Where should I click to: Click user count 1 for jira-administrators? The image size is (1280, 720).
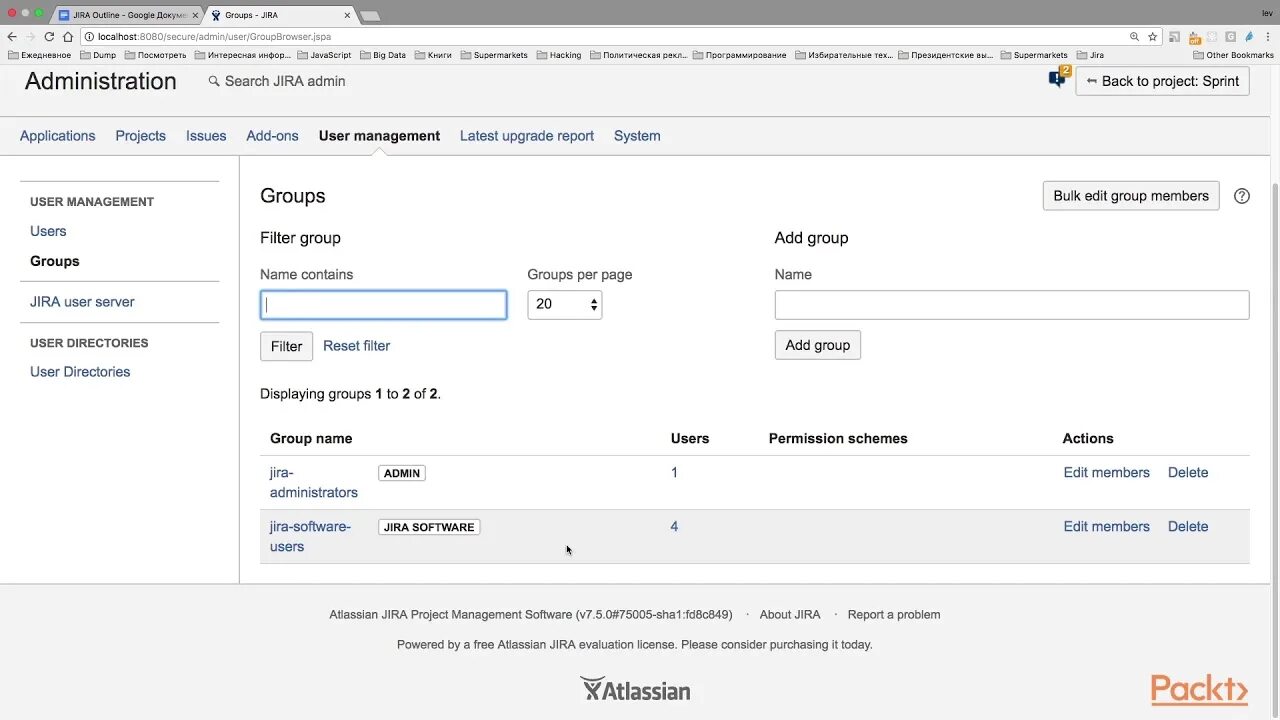click(x=674, y=472)
